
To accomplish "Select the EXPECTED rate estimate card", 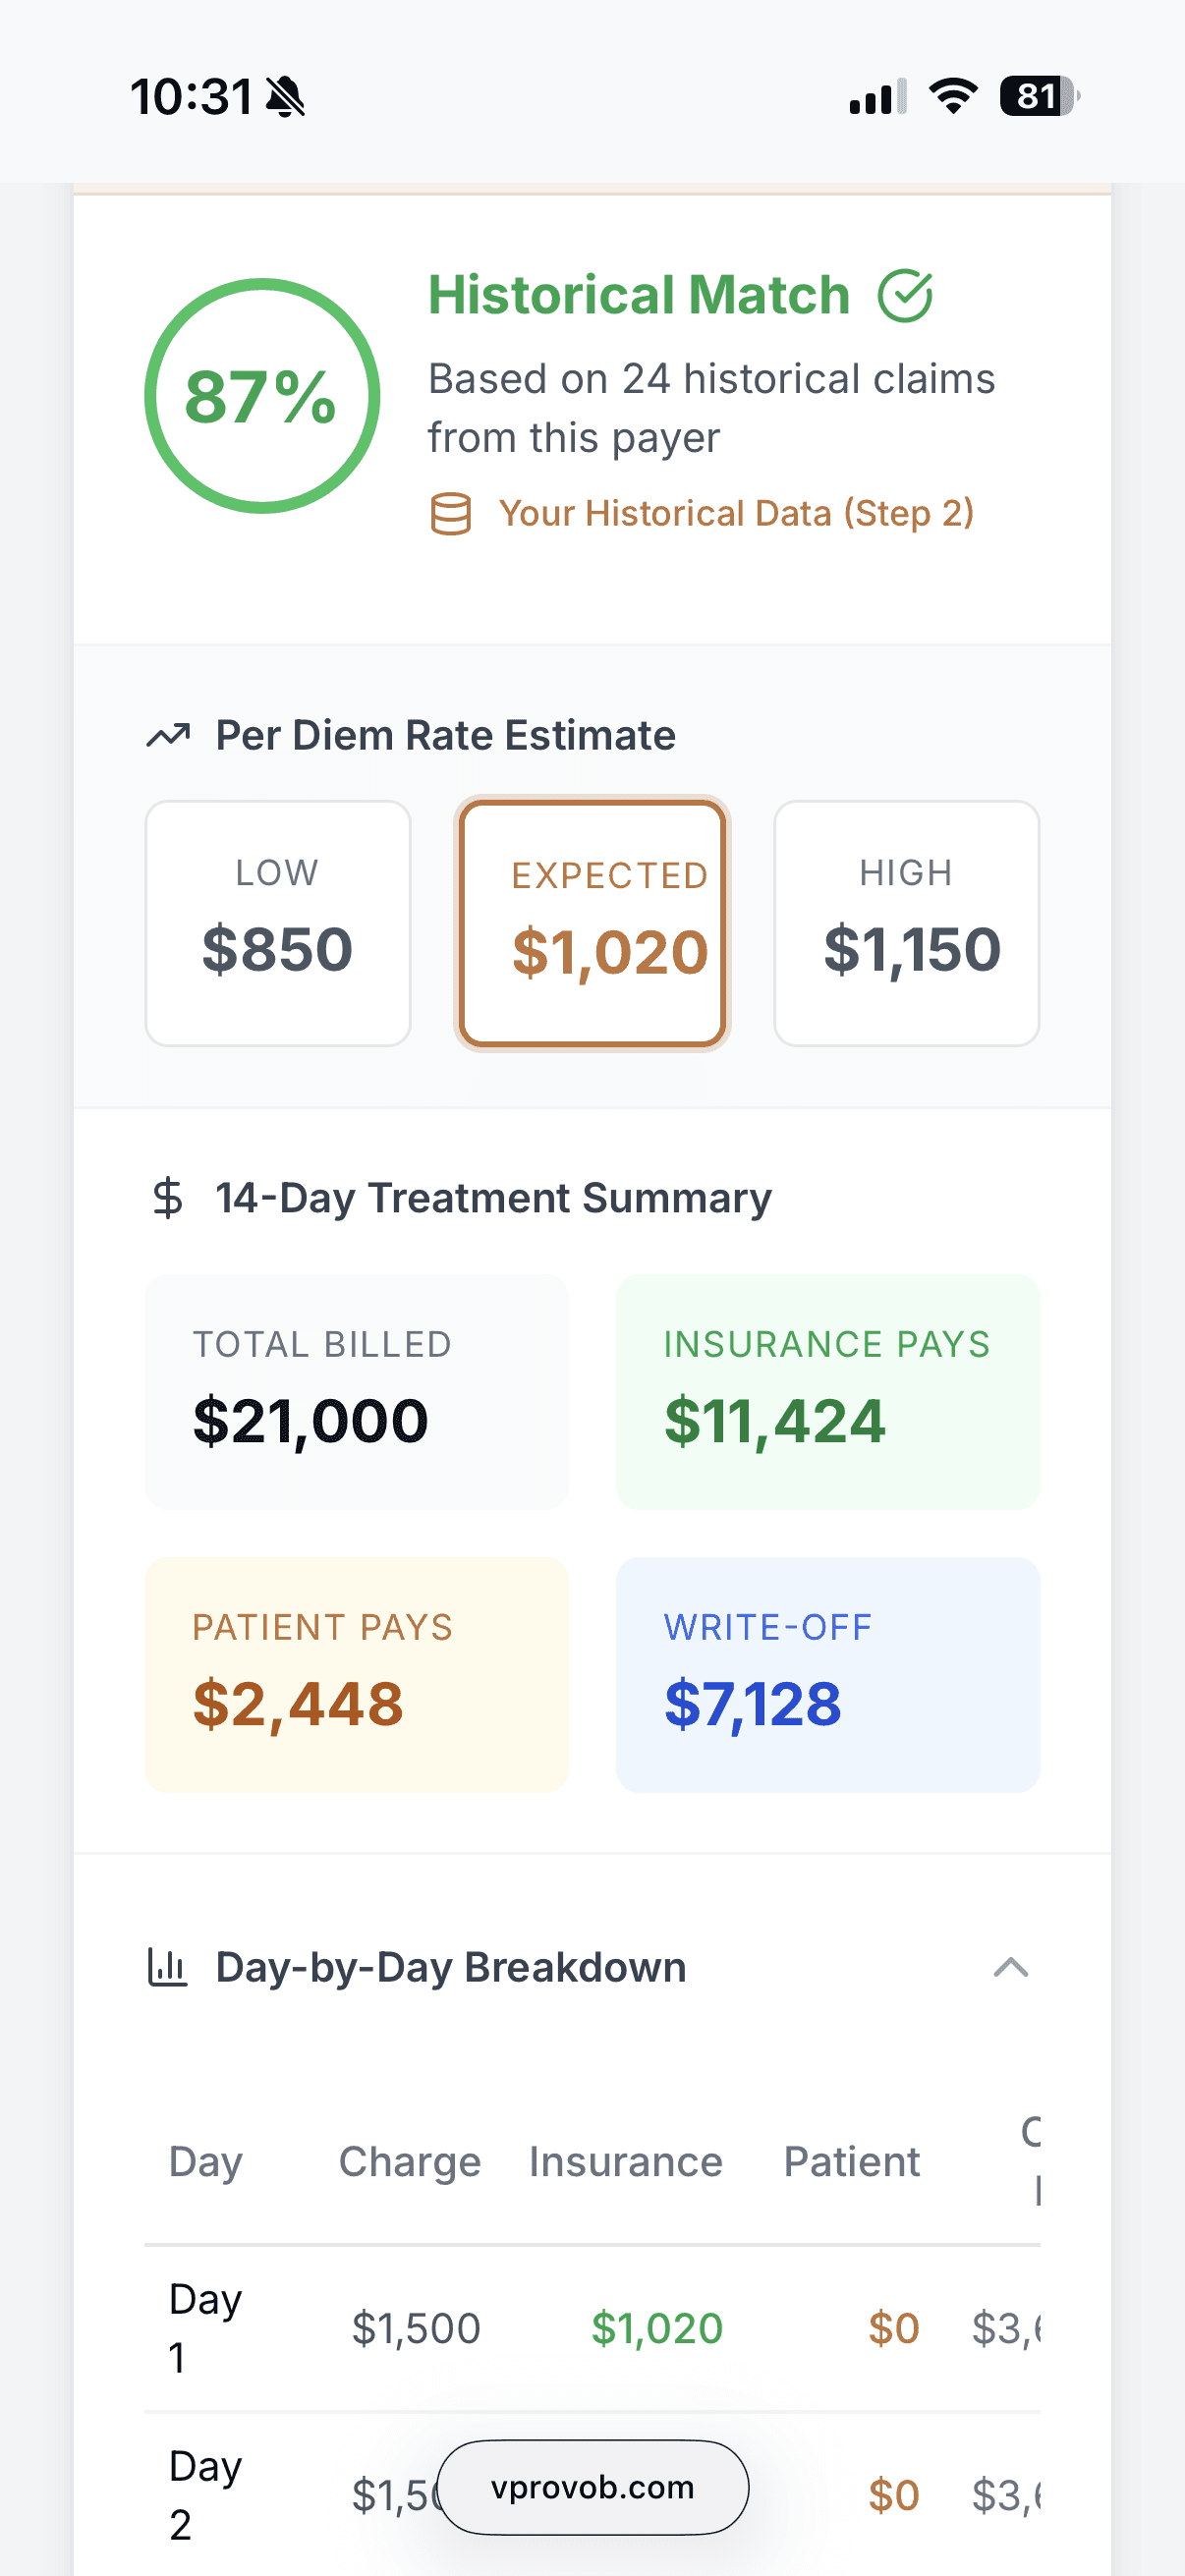I will [x=592, y=921].
